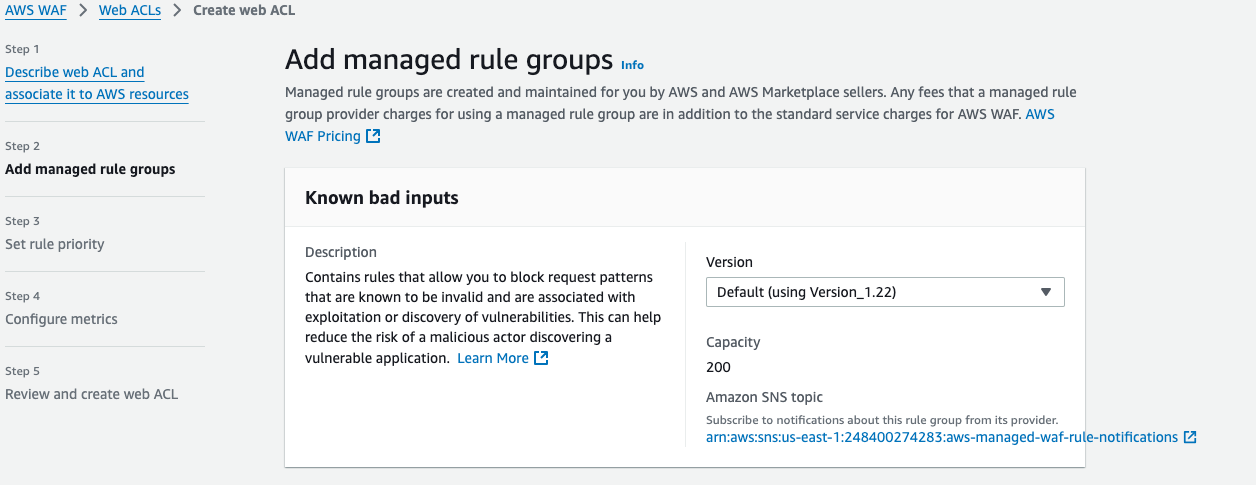Open the Version dropdown
The image size is (1256, 485).
(x=885, y=292)
